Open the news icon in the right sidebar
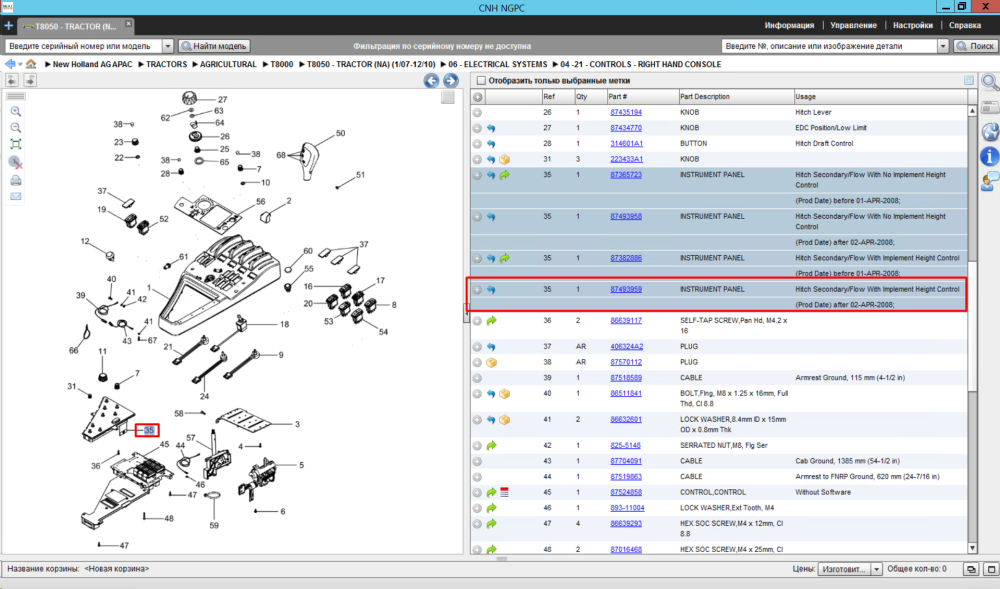 pyautogui.click(x=989, y=107)
